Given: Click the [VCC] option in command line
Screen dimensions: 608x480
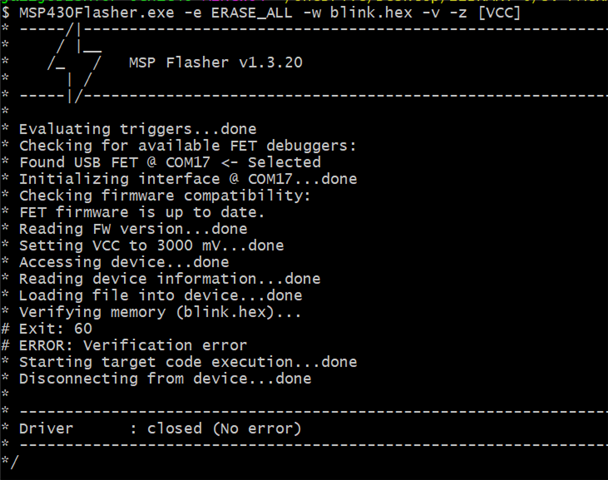Looking at the screenshot, I should [499, 13].
